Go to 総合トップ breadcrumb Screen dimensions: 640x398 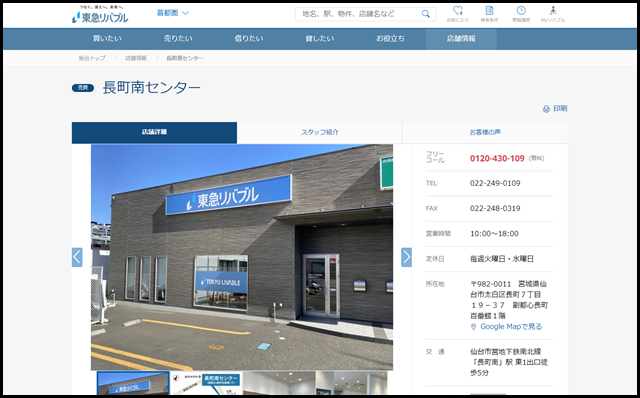pos(92,58)
